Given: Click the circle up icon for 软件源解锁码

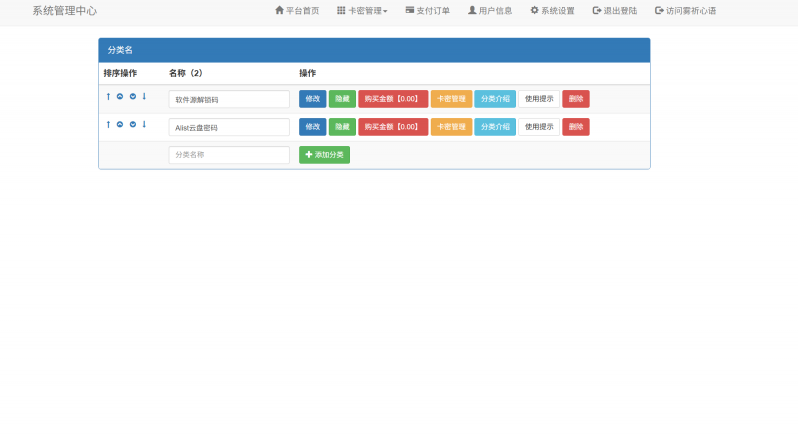Looking at the screenshot, I should (x=120, y=97).
